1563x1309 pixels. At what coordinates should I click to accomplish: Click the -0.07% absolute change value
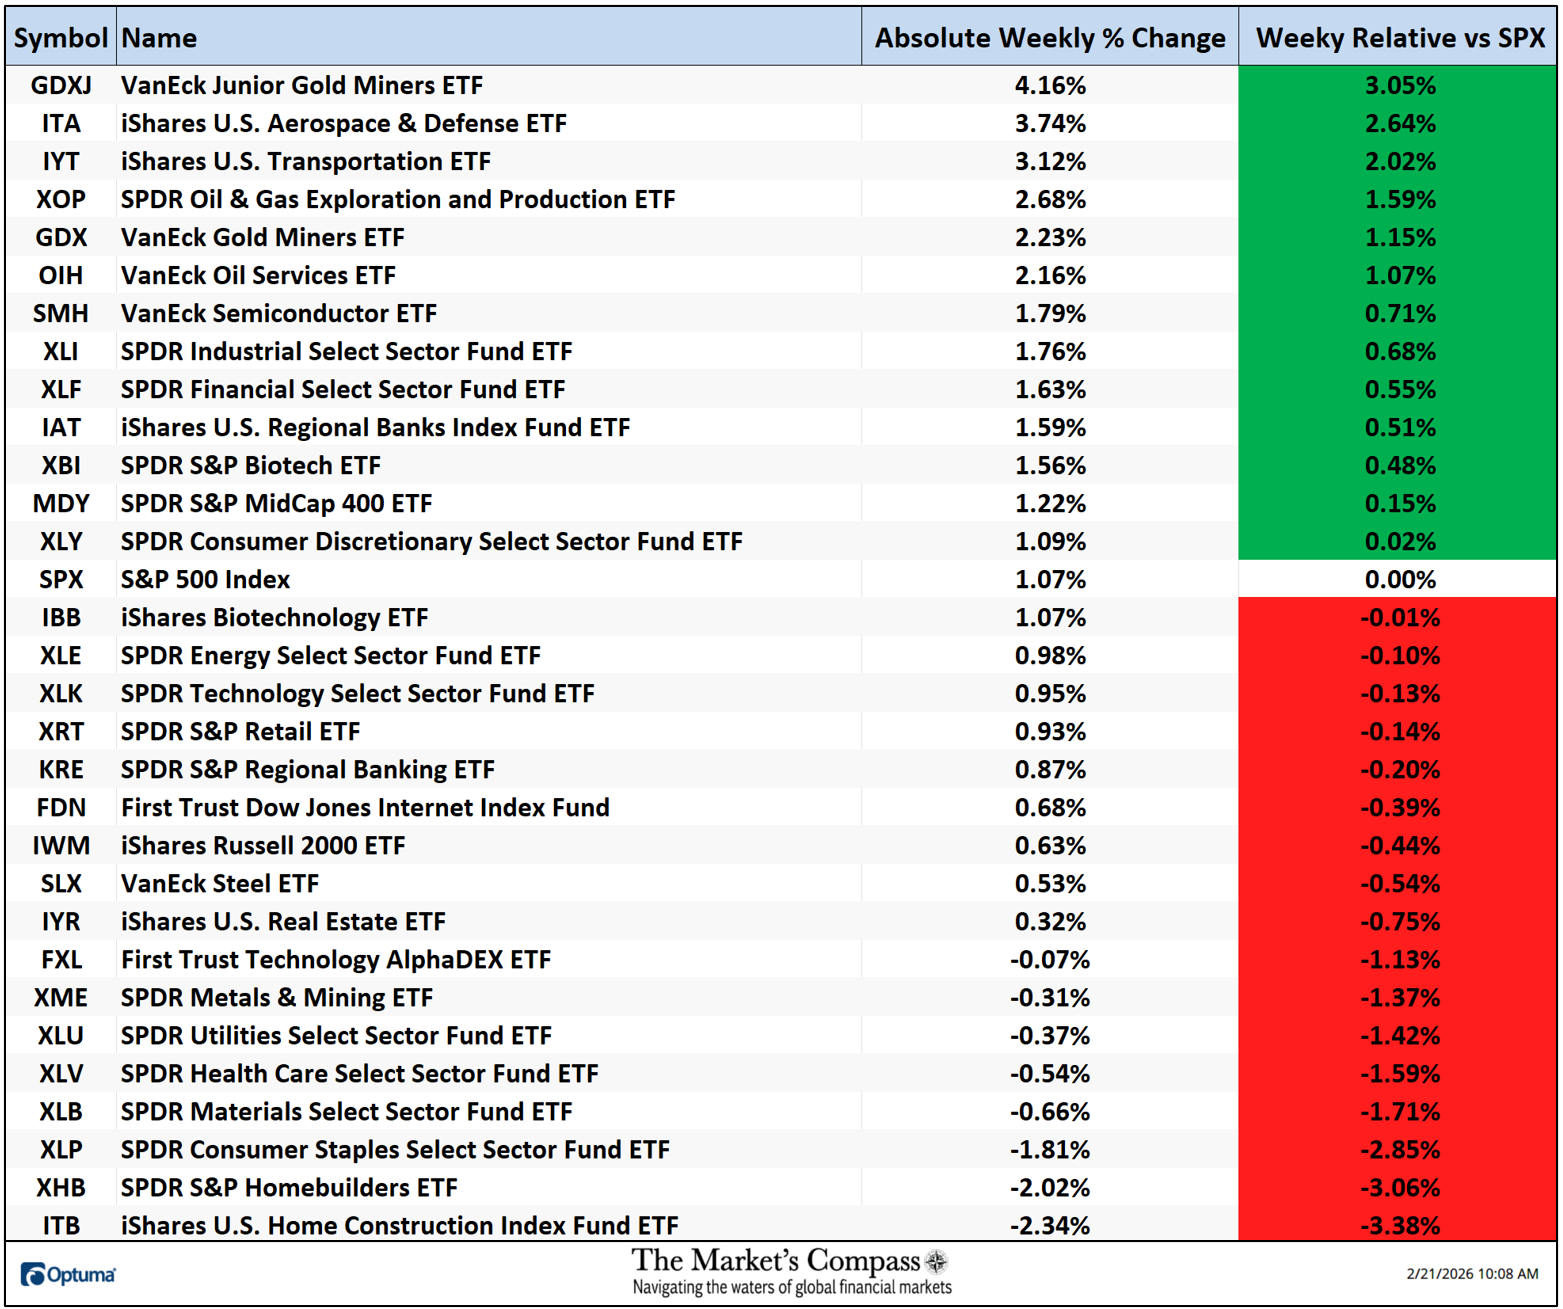coord(1050,959)
